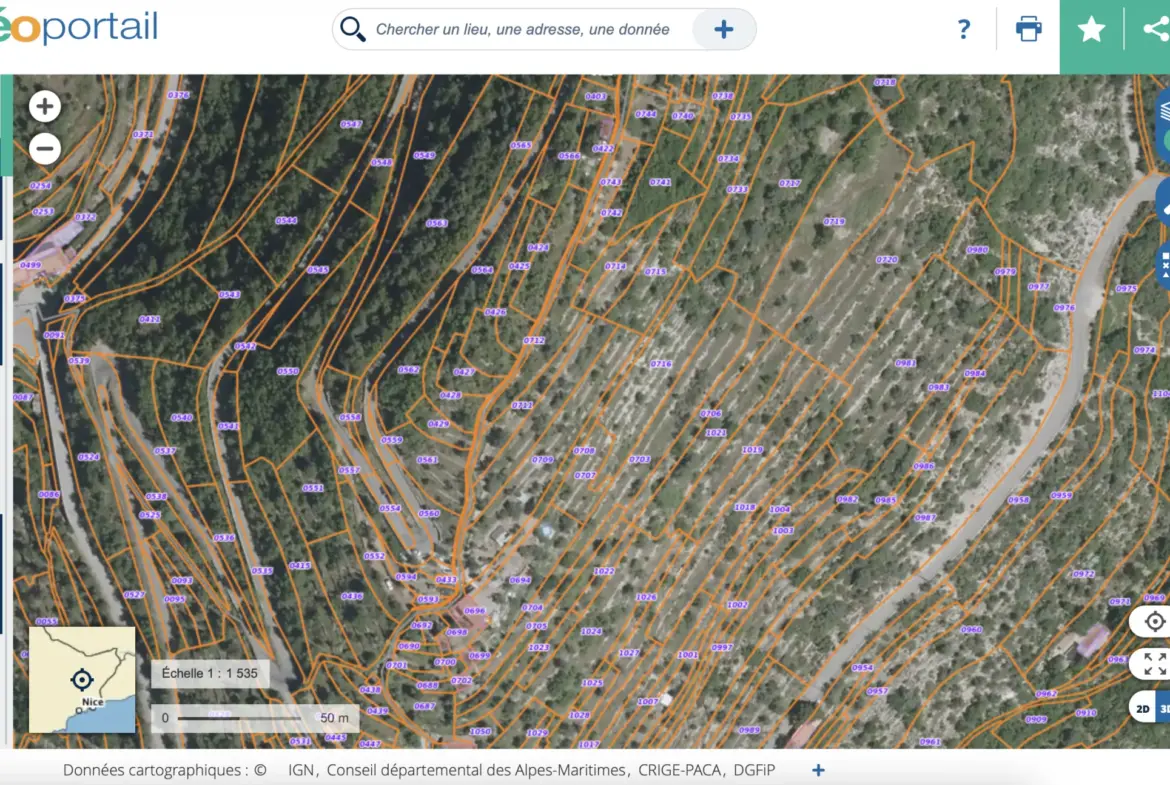Click the magnifier search icon
The height and width of the screenshot is (785, 1170).
pos(352,30)
